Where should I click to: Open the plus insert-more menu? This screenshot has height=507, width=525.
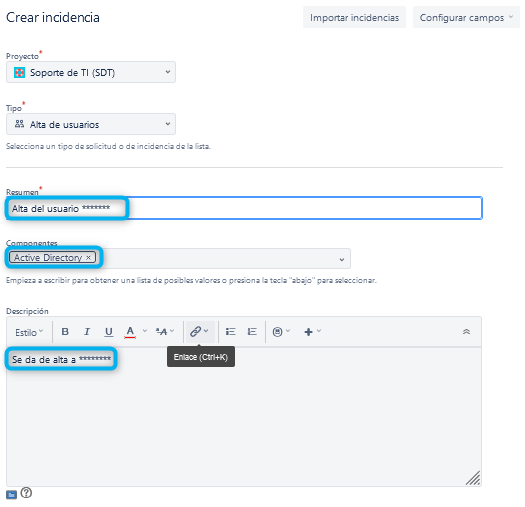[x=312, y=332]
